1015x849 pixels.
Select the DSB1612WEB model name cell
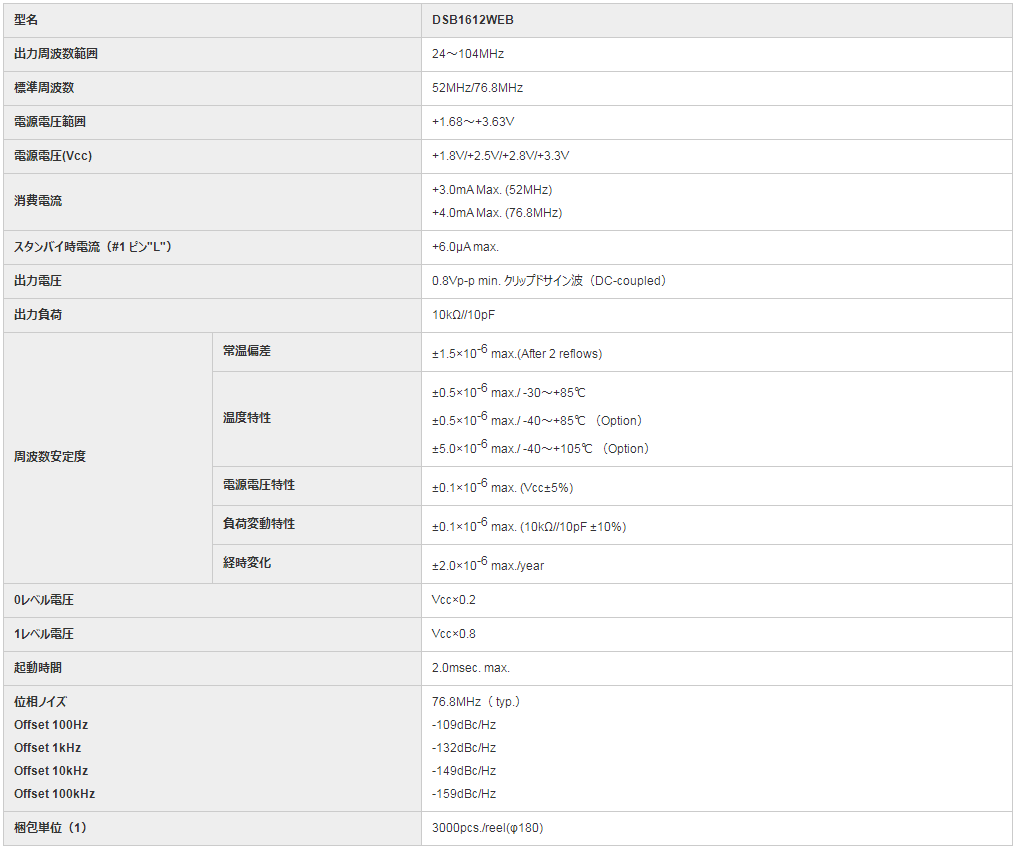click(470, 18)
